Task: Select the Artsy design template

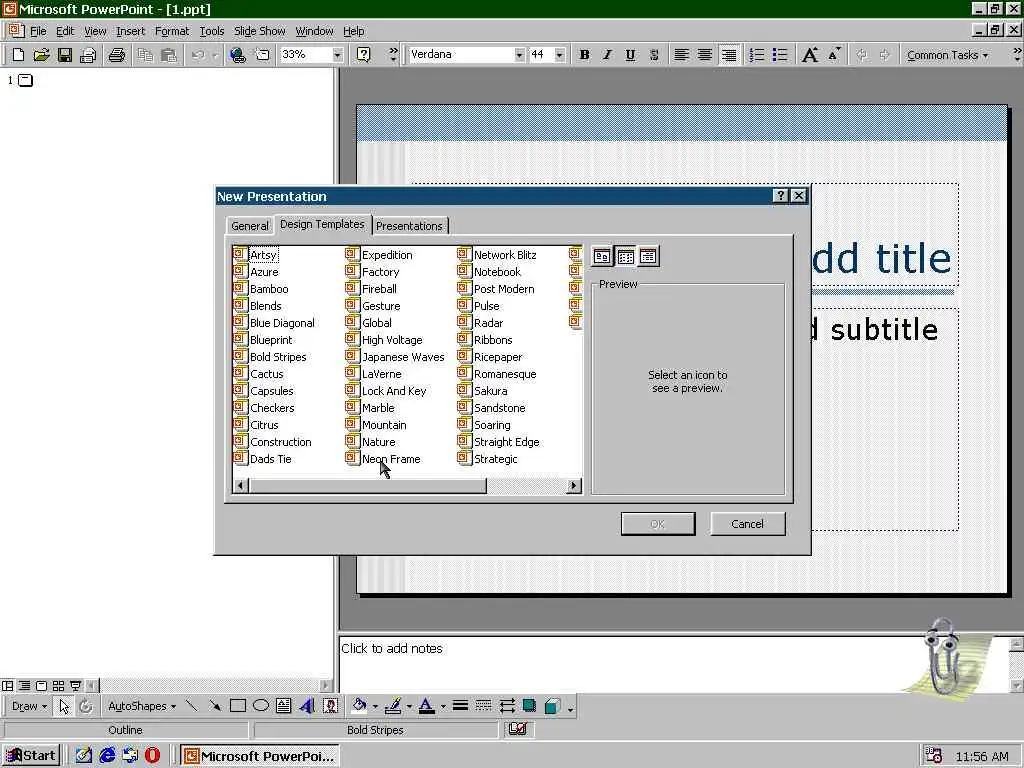Action: [256, 255]
